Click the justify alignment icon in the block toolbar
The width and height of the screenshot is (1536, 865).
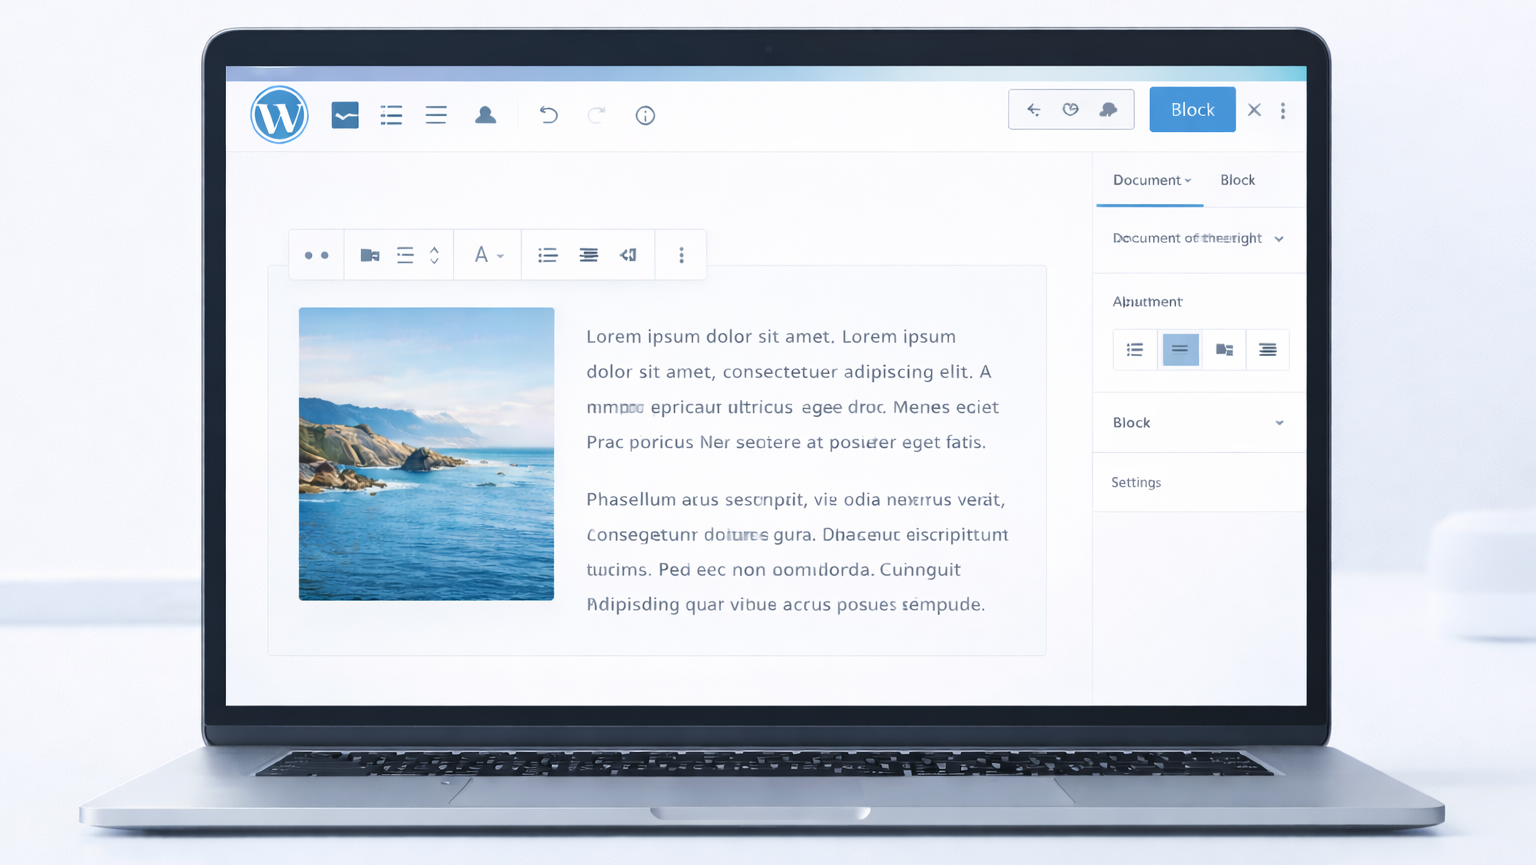(588, 254)
